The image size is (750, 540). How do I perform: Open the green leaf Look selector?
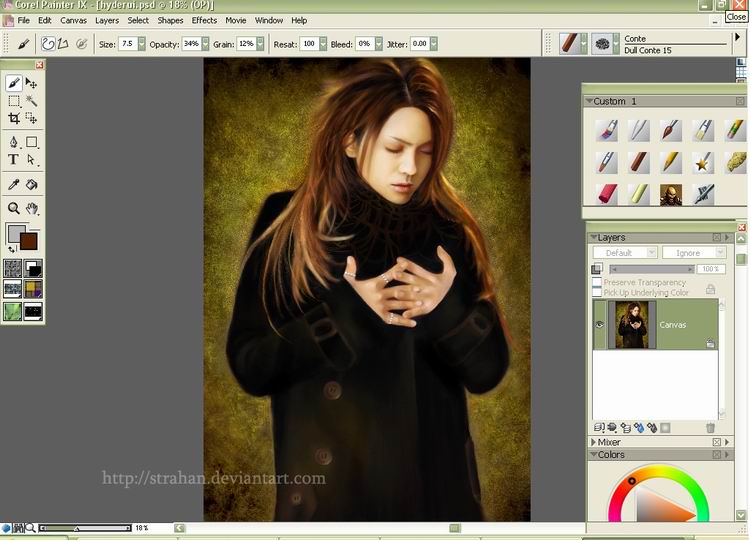[x=13, y=311]
